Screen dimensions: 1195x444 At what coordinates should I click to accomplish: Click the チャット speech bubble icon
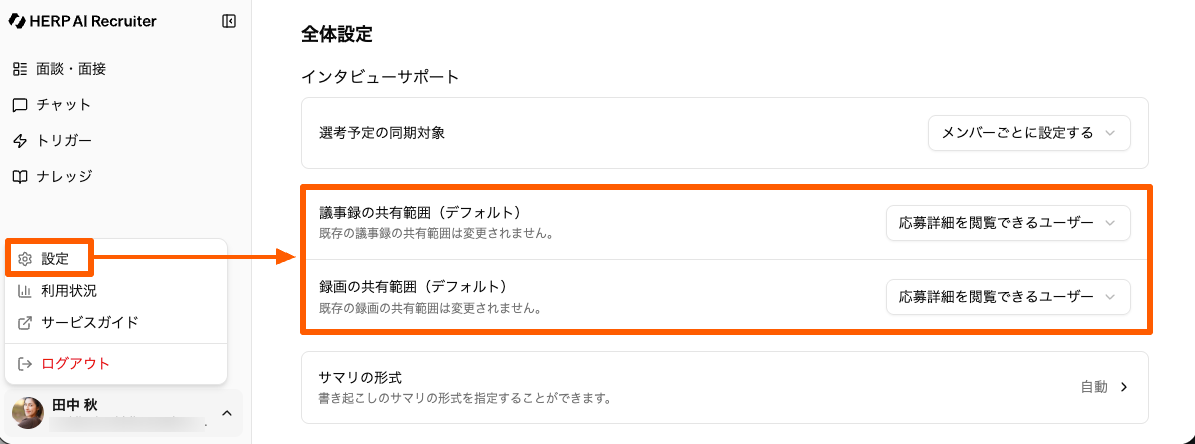pos(19,105)
